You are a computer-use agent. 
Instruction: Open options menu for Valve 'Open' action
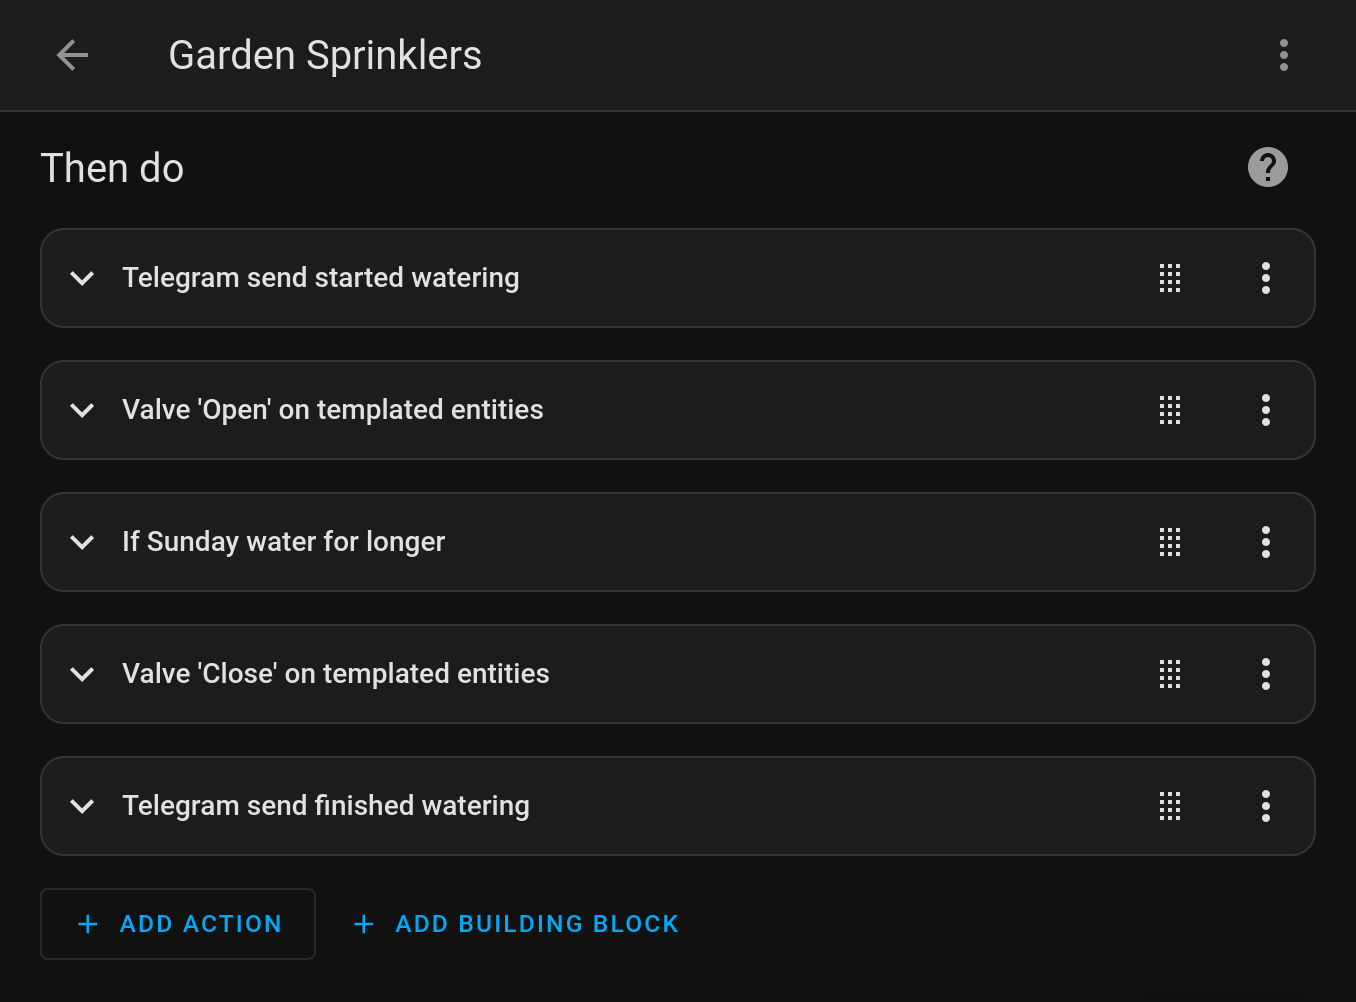pos(1265,410)
